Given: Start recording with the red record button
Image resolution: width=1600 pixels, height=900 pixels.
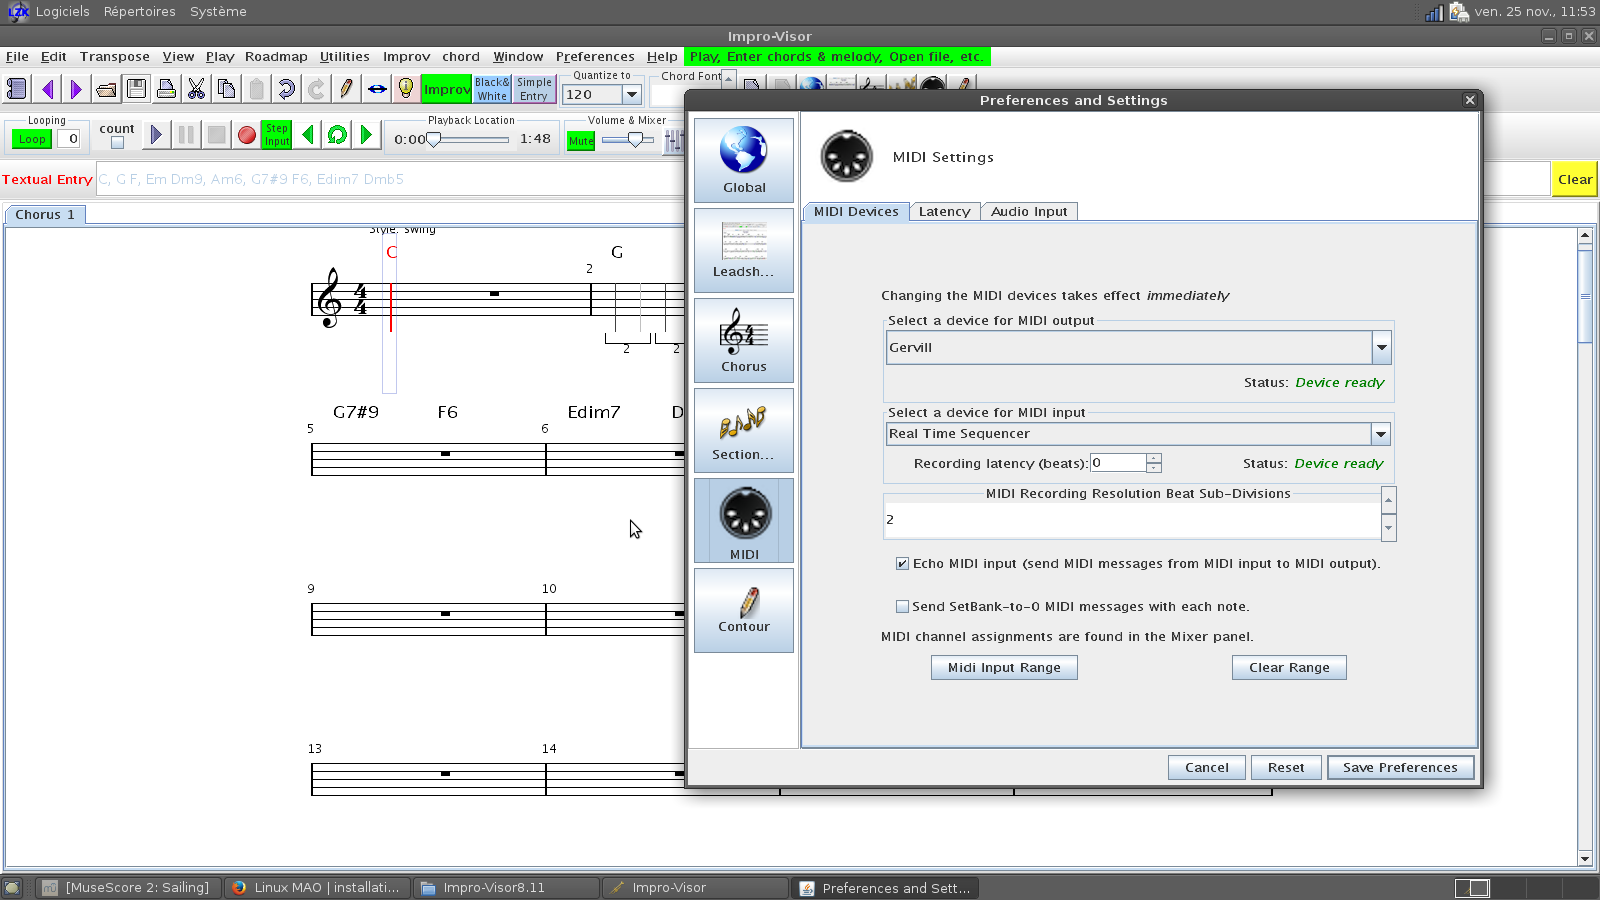Looking at the screenshot, I should (246, 134).
